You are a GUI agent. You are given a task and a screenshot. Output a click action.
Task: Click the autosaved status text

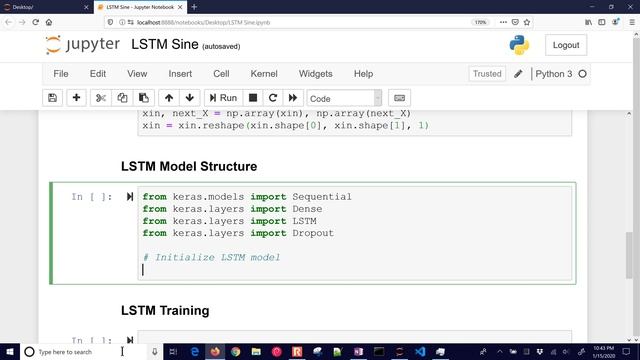click(221, 47)
